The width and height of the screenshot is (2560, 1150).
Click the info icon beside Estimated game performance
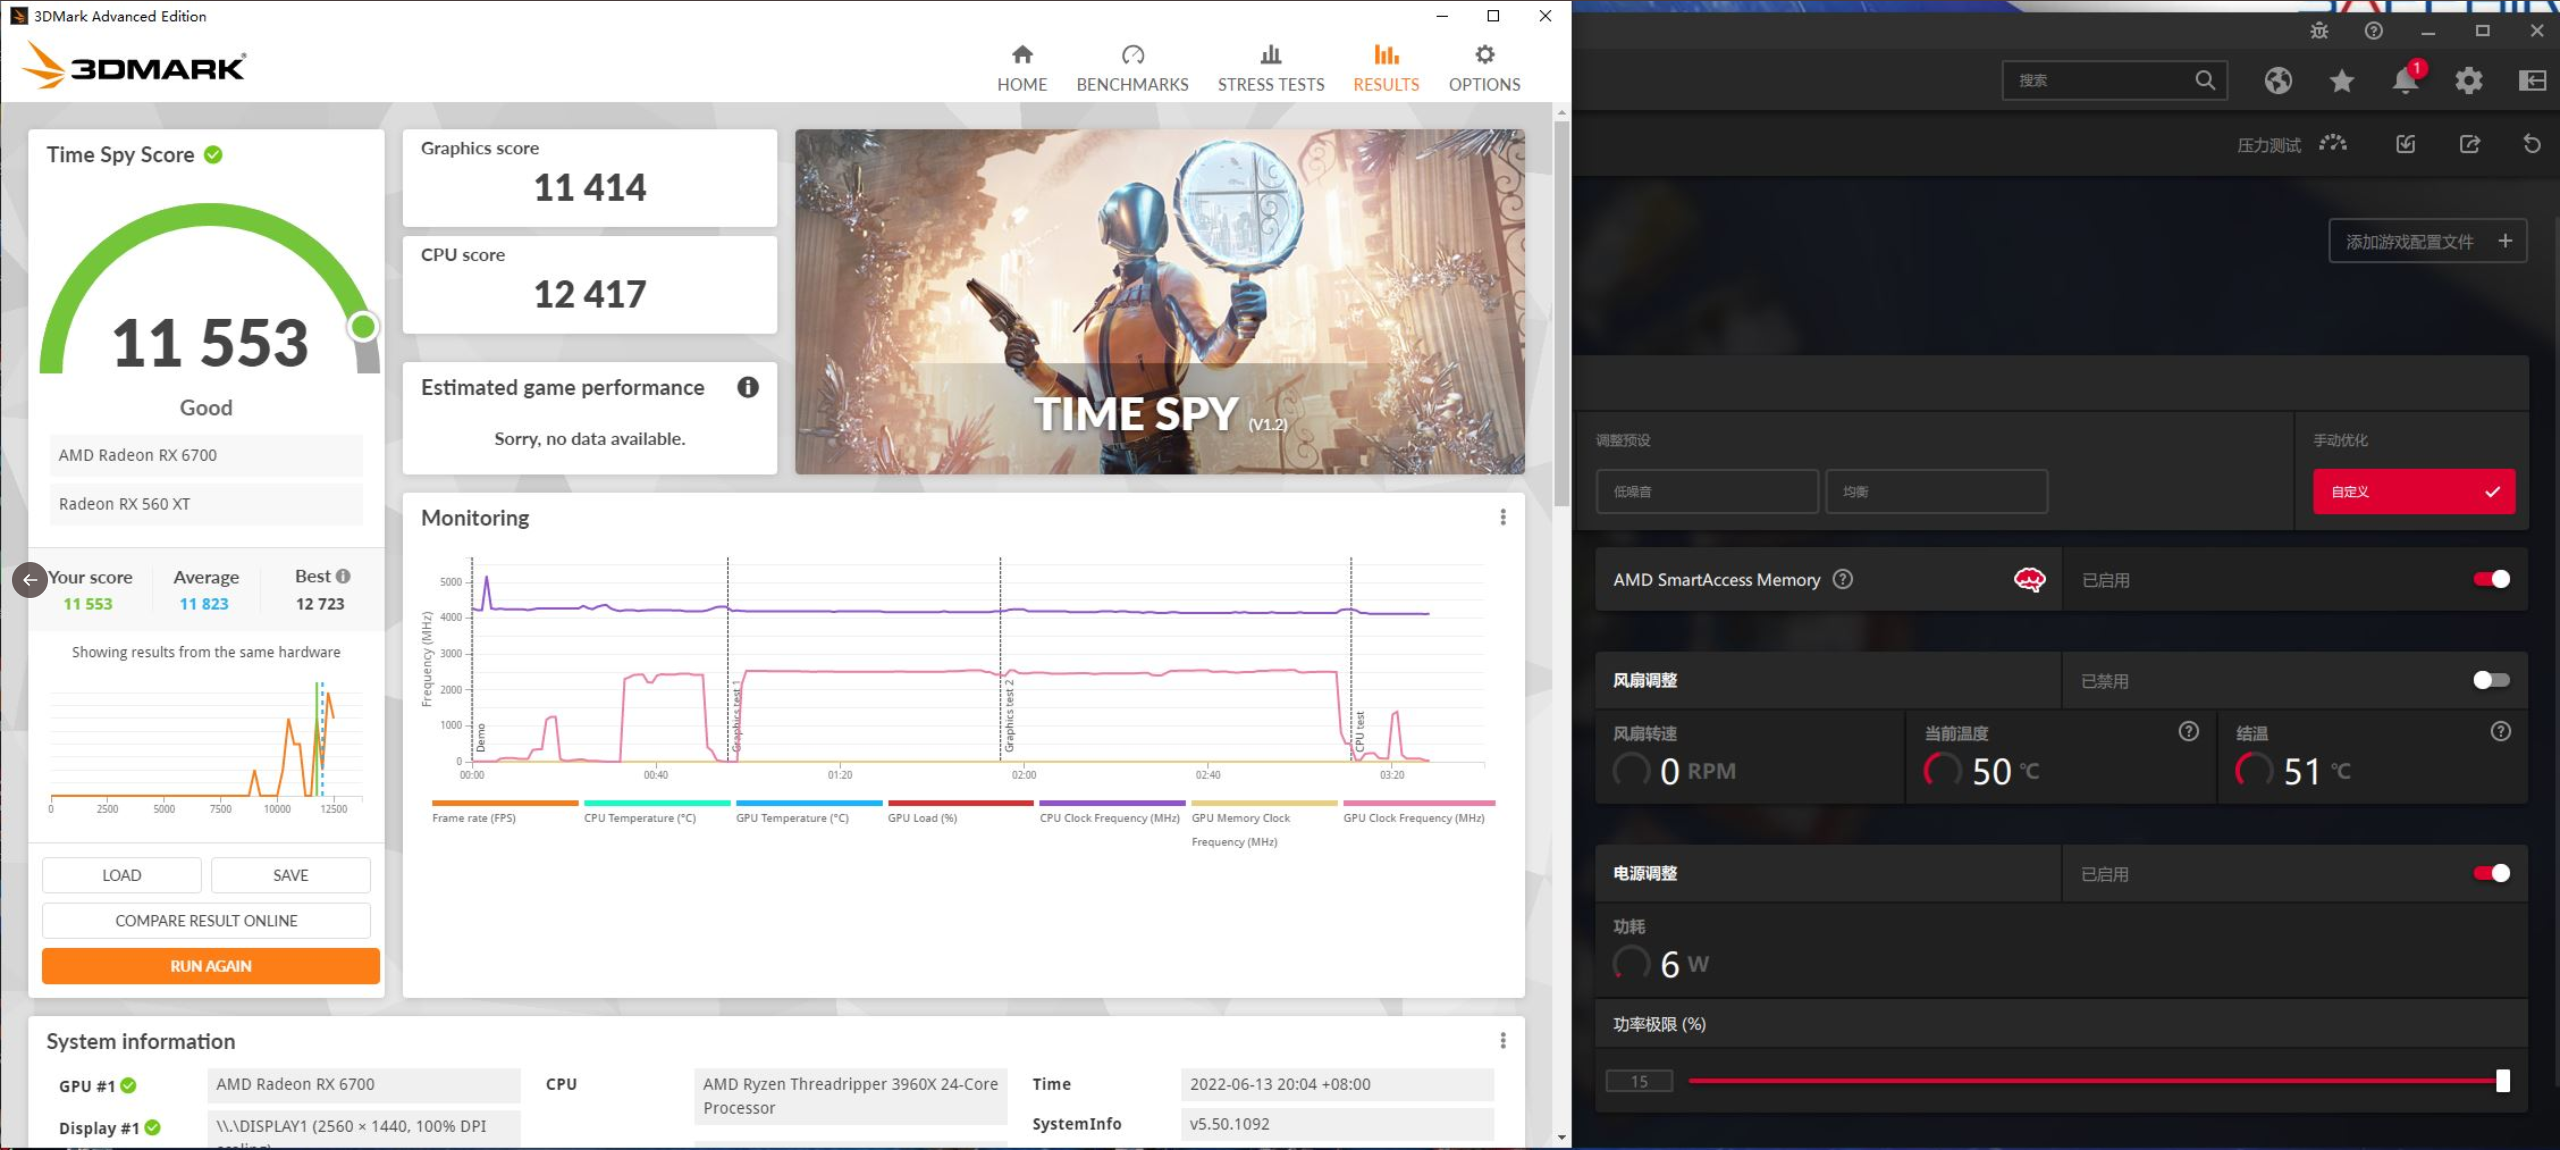tap(747, 388)
